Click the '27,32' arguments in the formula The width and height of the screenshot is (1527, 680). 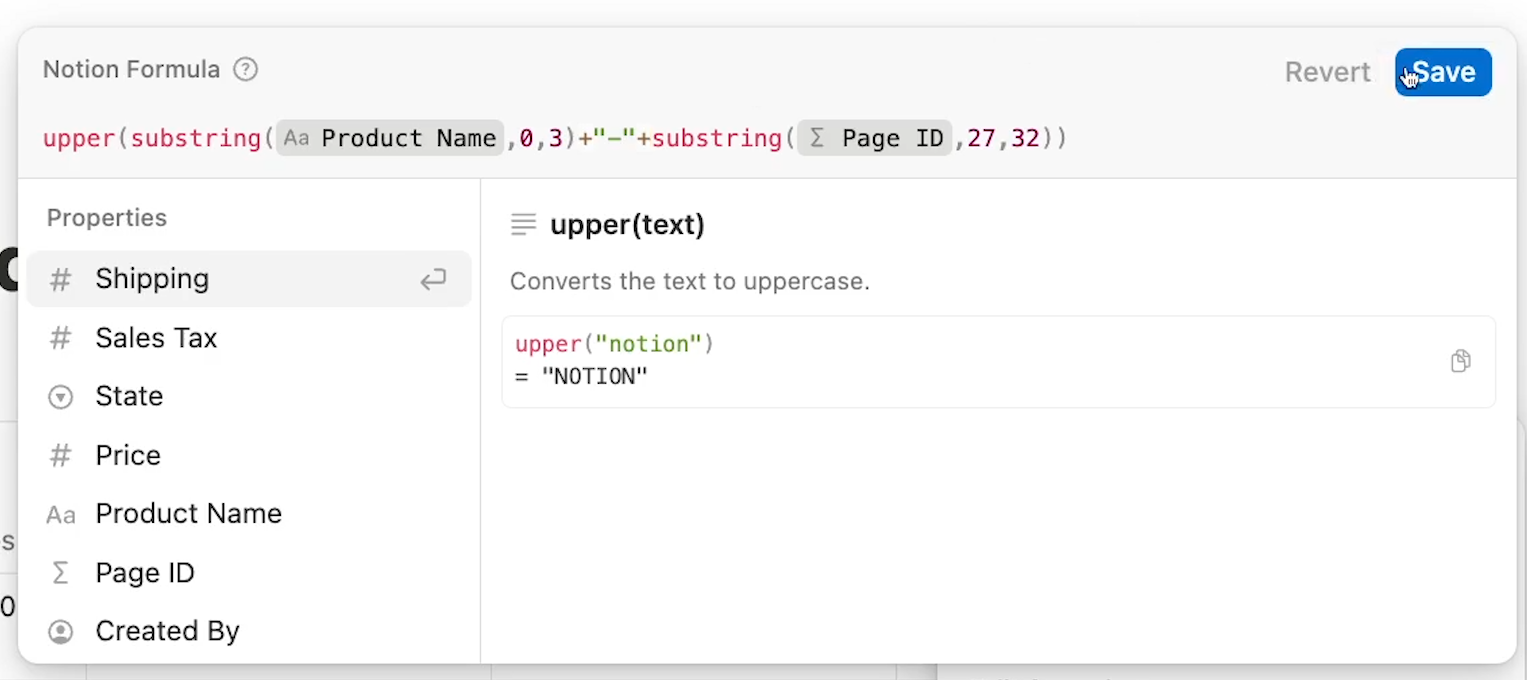tap(1003, 138)
